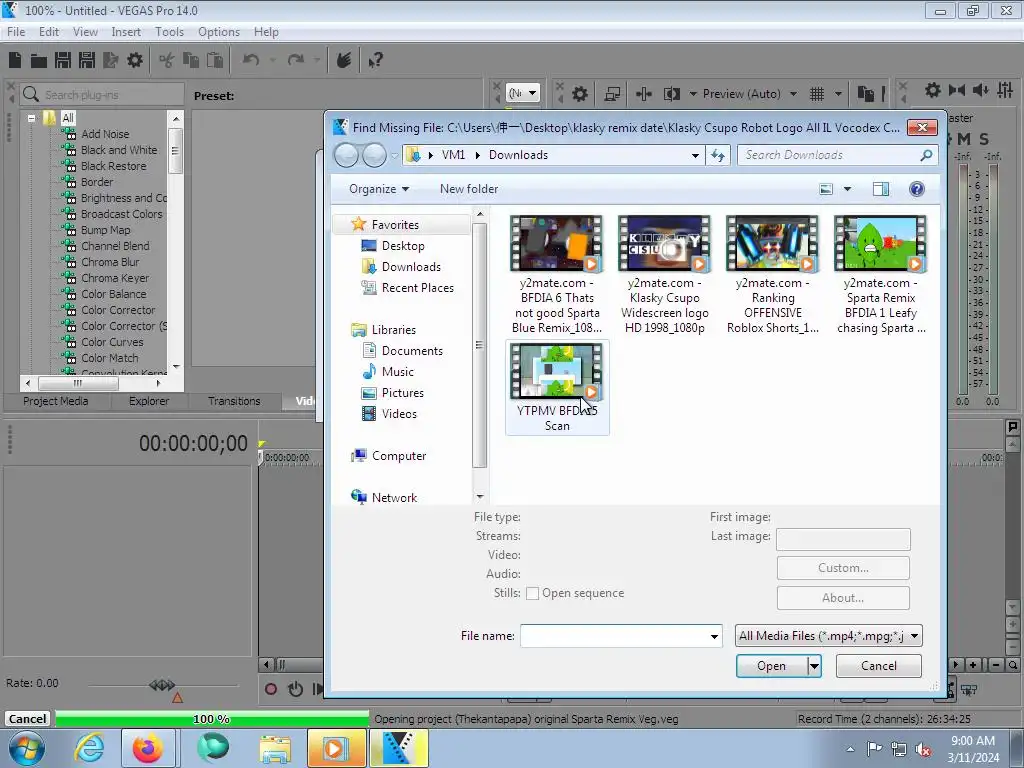The width and height of the screenshot is (1024, 768).
Task: Click the Search Downloads field
Action: point(838,155)
